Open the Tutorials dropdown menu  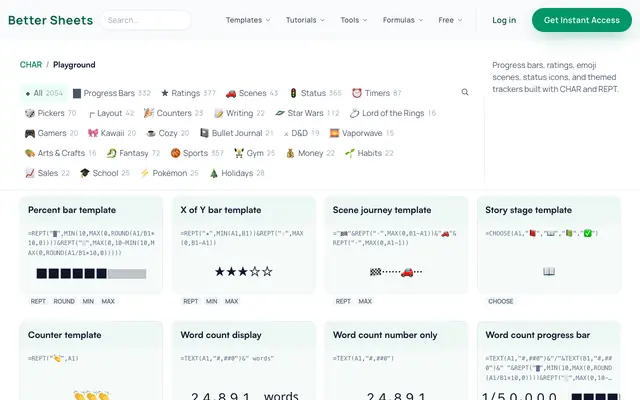pyautogui.click(x=305, y=20)
